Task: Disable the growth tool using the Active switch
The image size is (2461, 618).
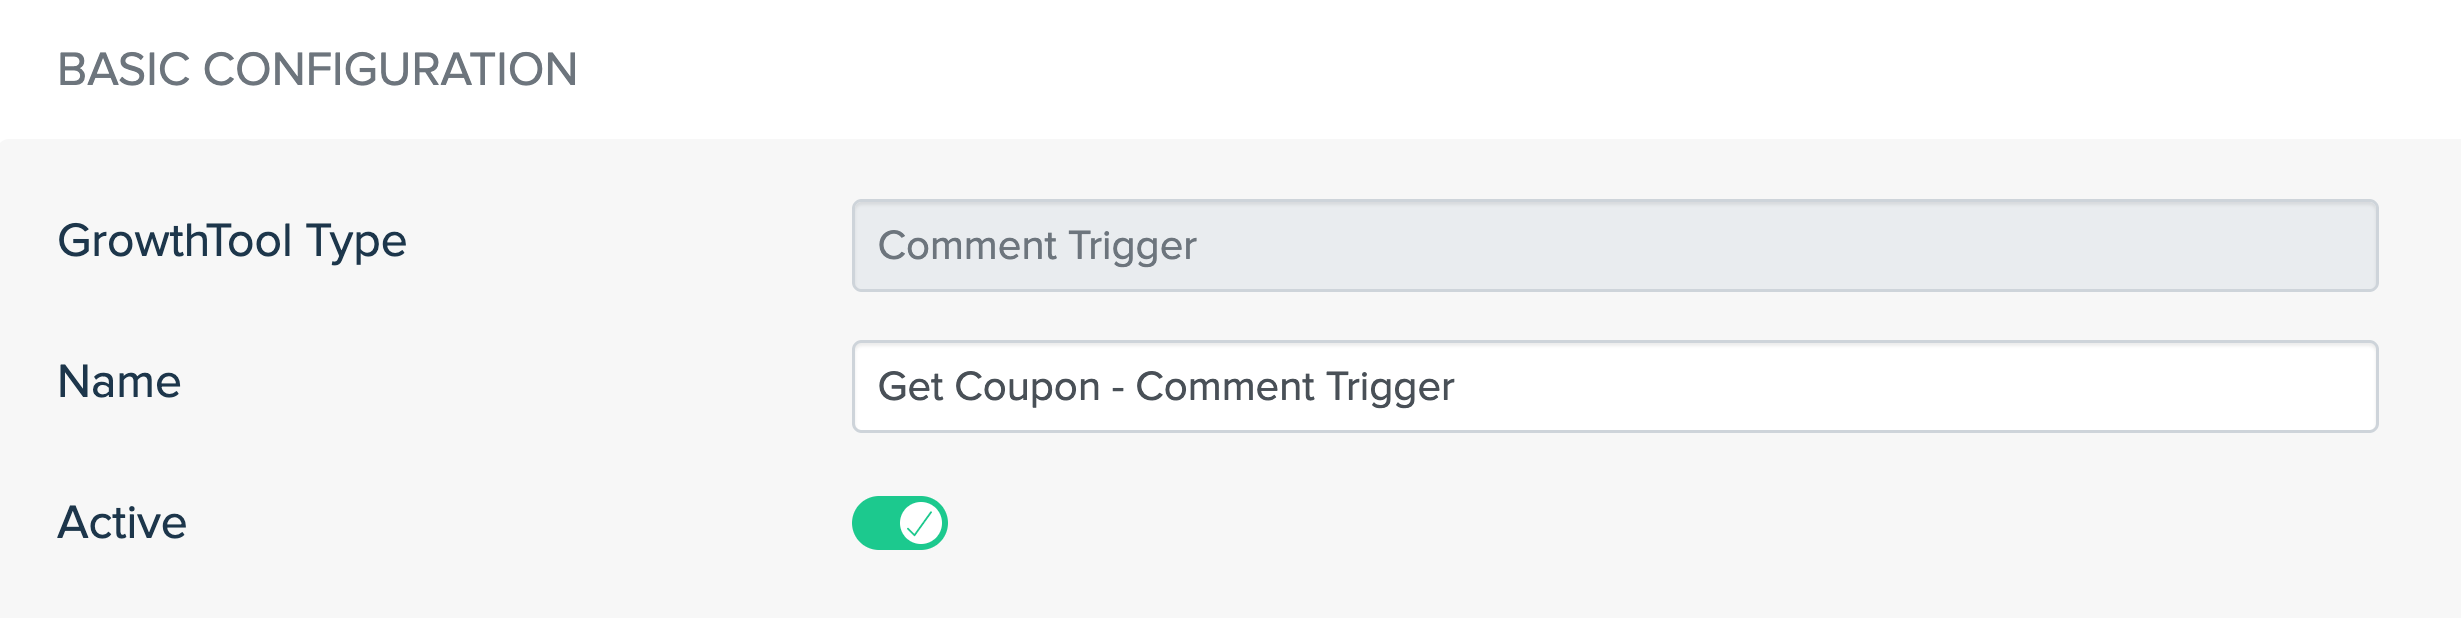Action: (899, 523)
